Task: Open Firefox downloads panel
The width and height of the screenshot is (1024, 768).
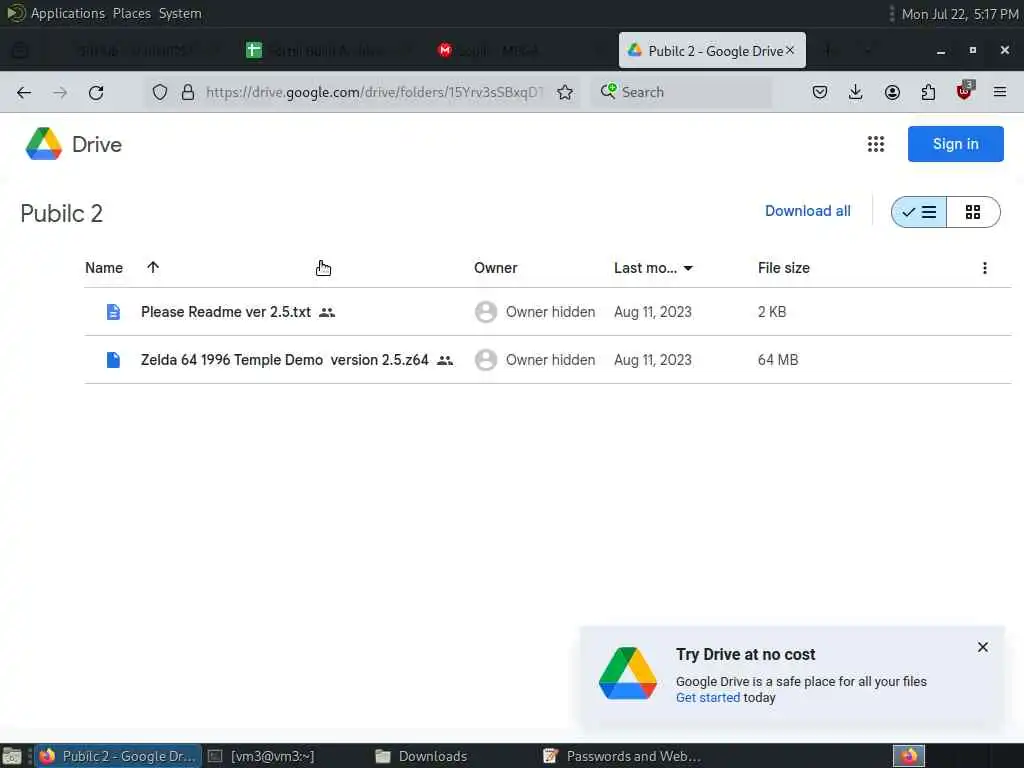Action: pos(856,92)
